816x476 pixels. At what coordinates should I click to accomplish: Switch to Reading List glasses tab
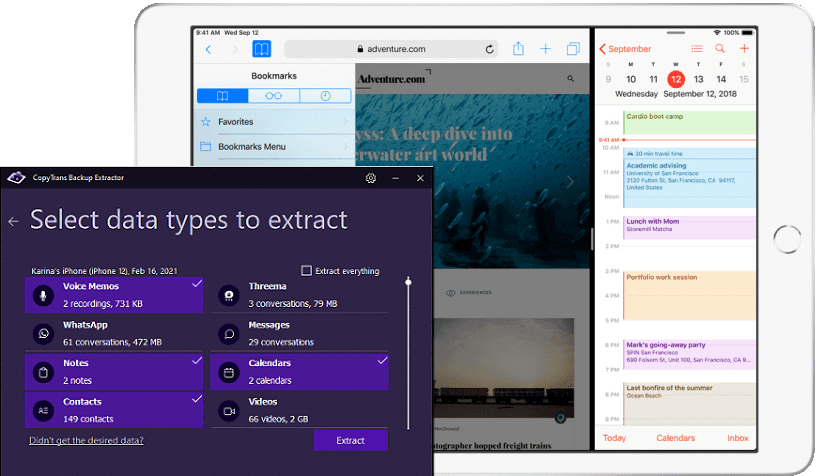pos(274,96)
